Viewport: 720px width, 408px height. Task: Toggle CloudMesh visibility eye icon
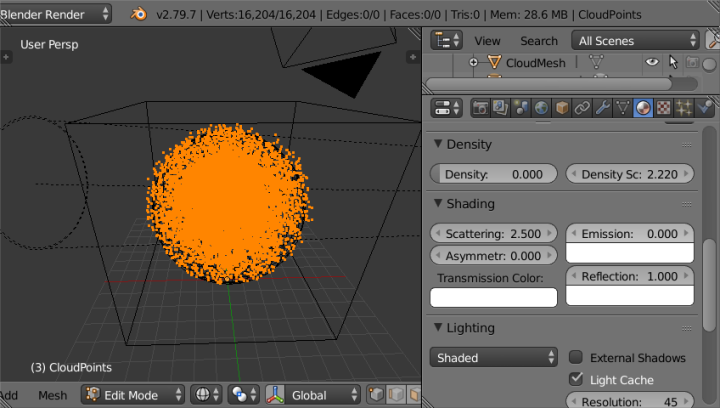pos(651,62)
